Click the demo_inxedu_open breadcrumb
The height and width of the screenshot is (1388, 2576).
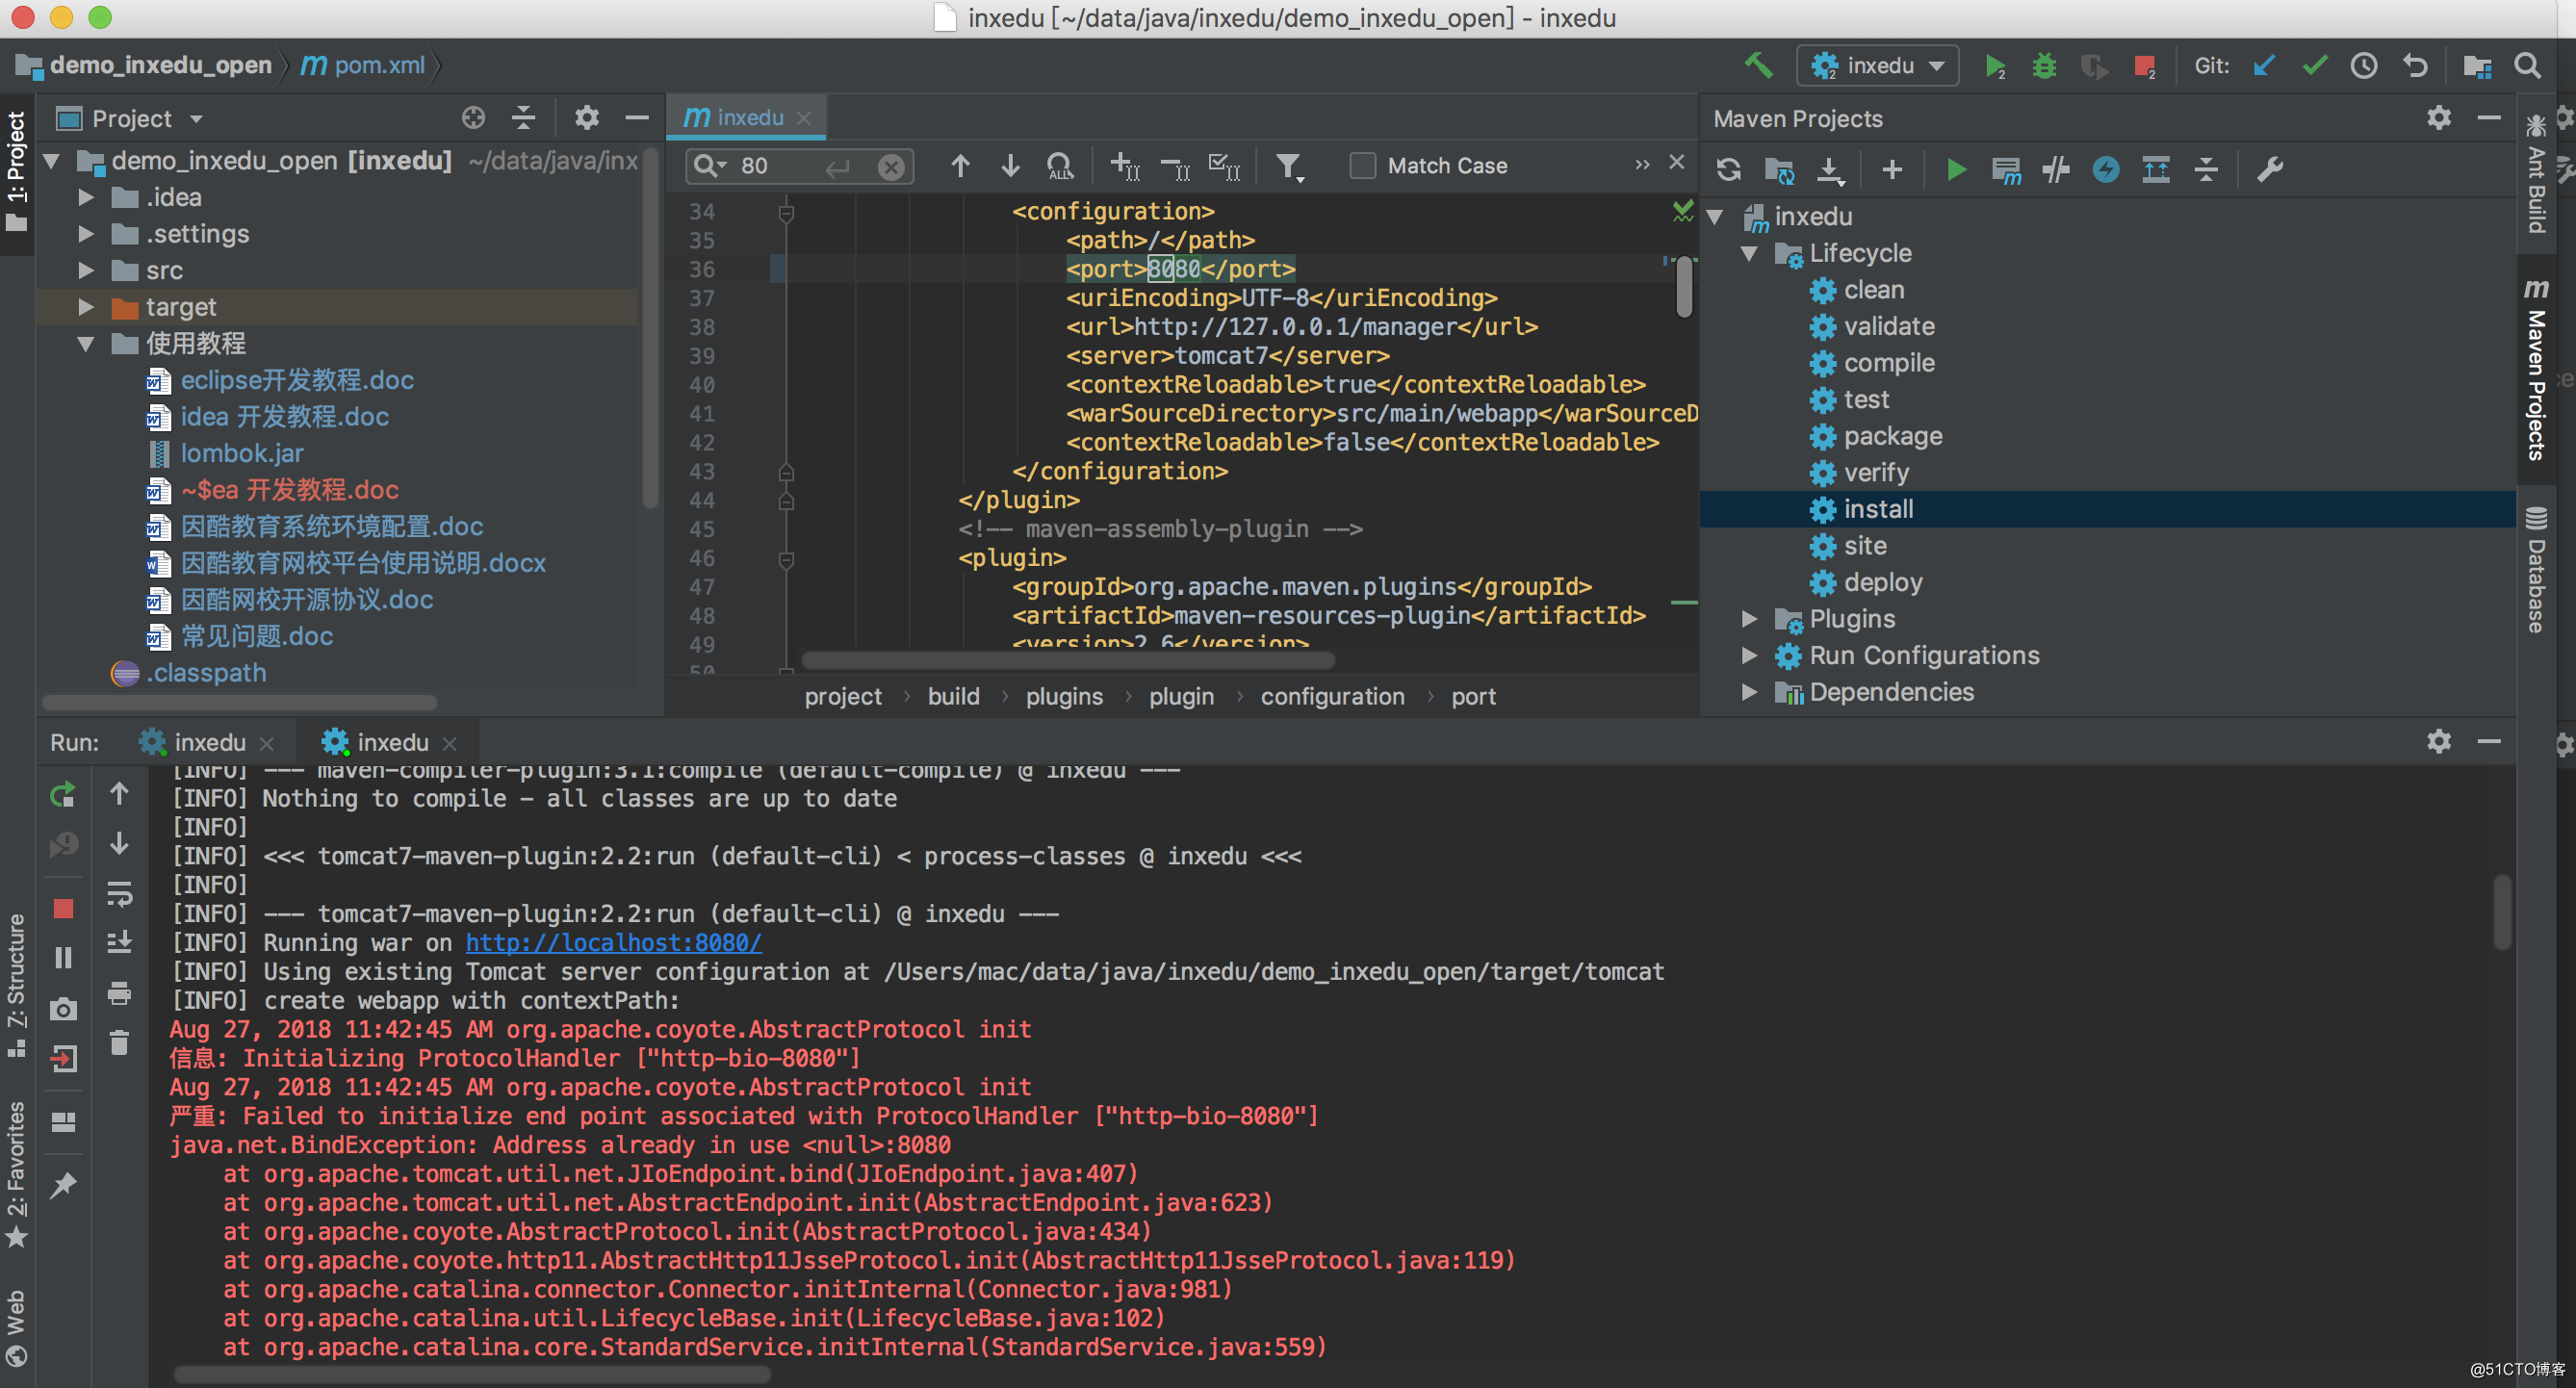click(146, 66)
